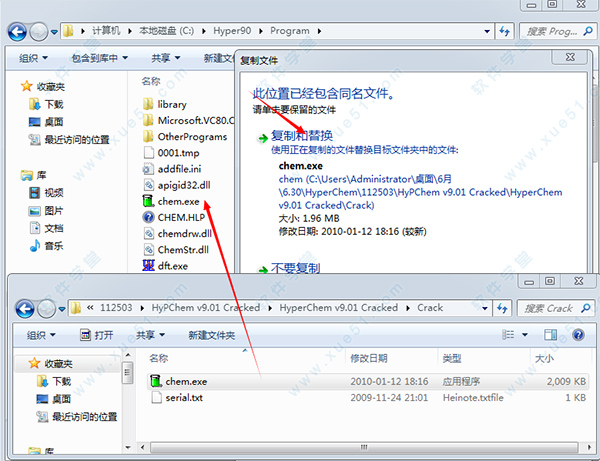Select CHEM.HLP help file in Program folder
The height and width of the screenshot is (461, 600).
174,217
